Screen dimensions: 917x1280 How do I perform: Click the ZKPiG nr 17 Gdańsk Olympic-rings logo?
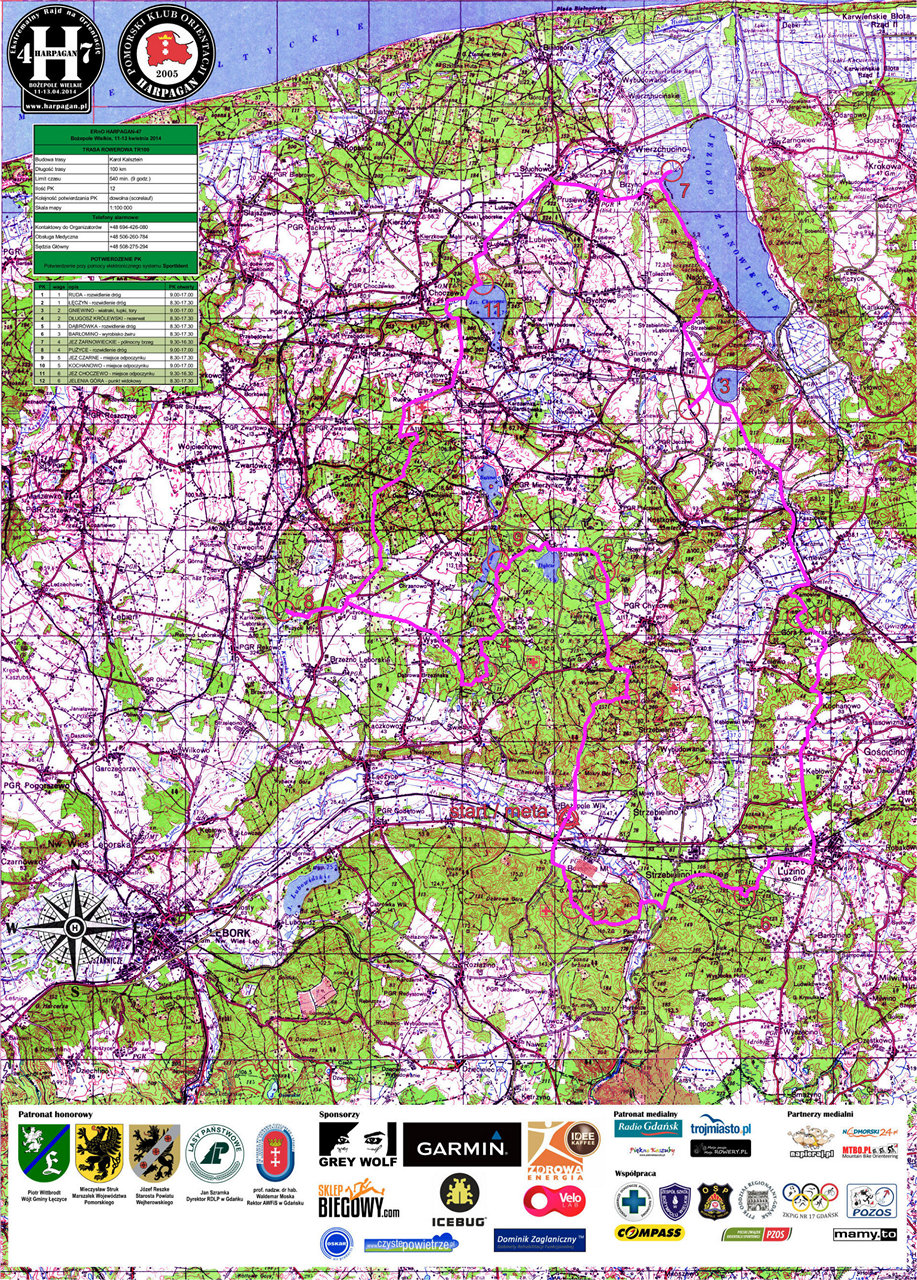click(x=809, y=1200)
